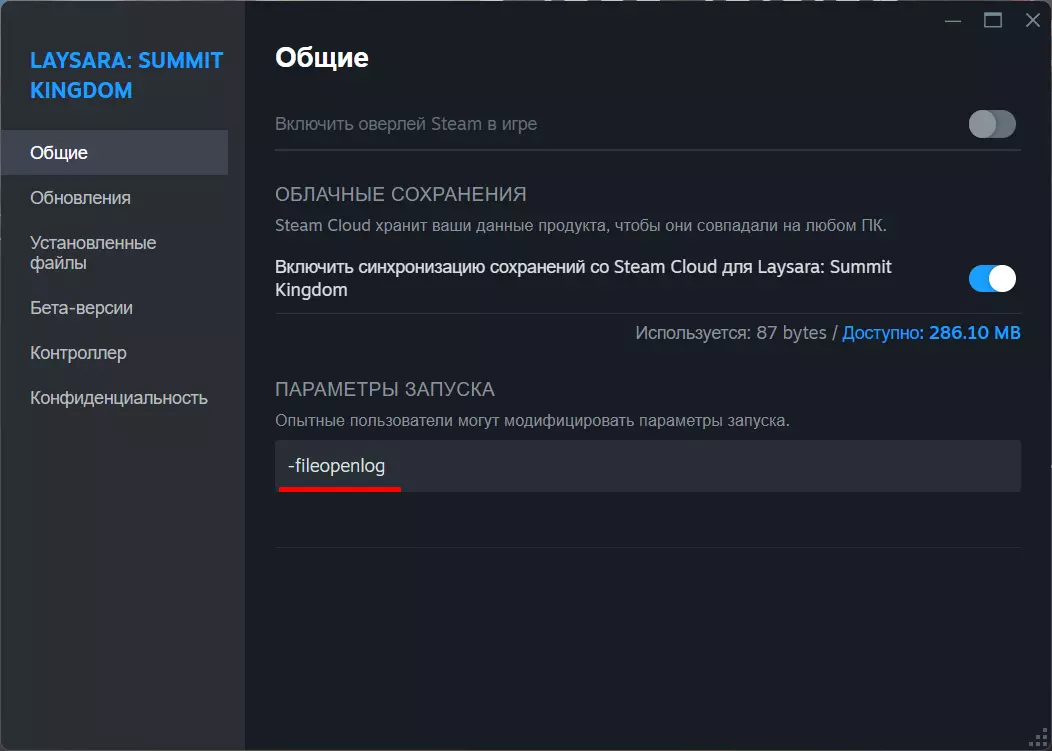Click the LAYSARA: SUMMIT KINGDOM title
The image size is (1052, 751).
click(126, 75)
